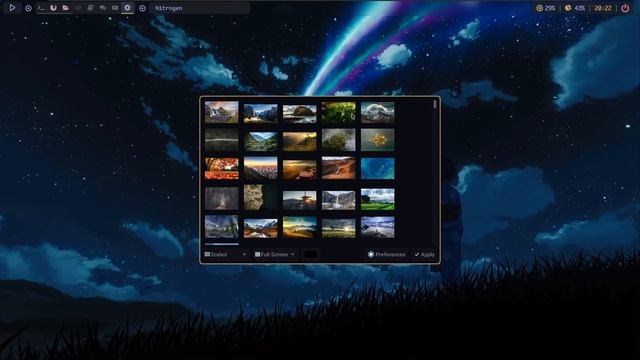Image resolution: width=640 pixels, height=360 pixels.
Task: Launch the terminal from the top bar
Action: pyautogui.click(x=41, y=8)
